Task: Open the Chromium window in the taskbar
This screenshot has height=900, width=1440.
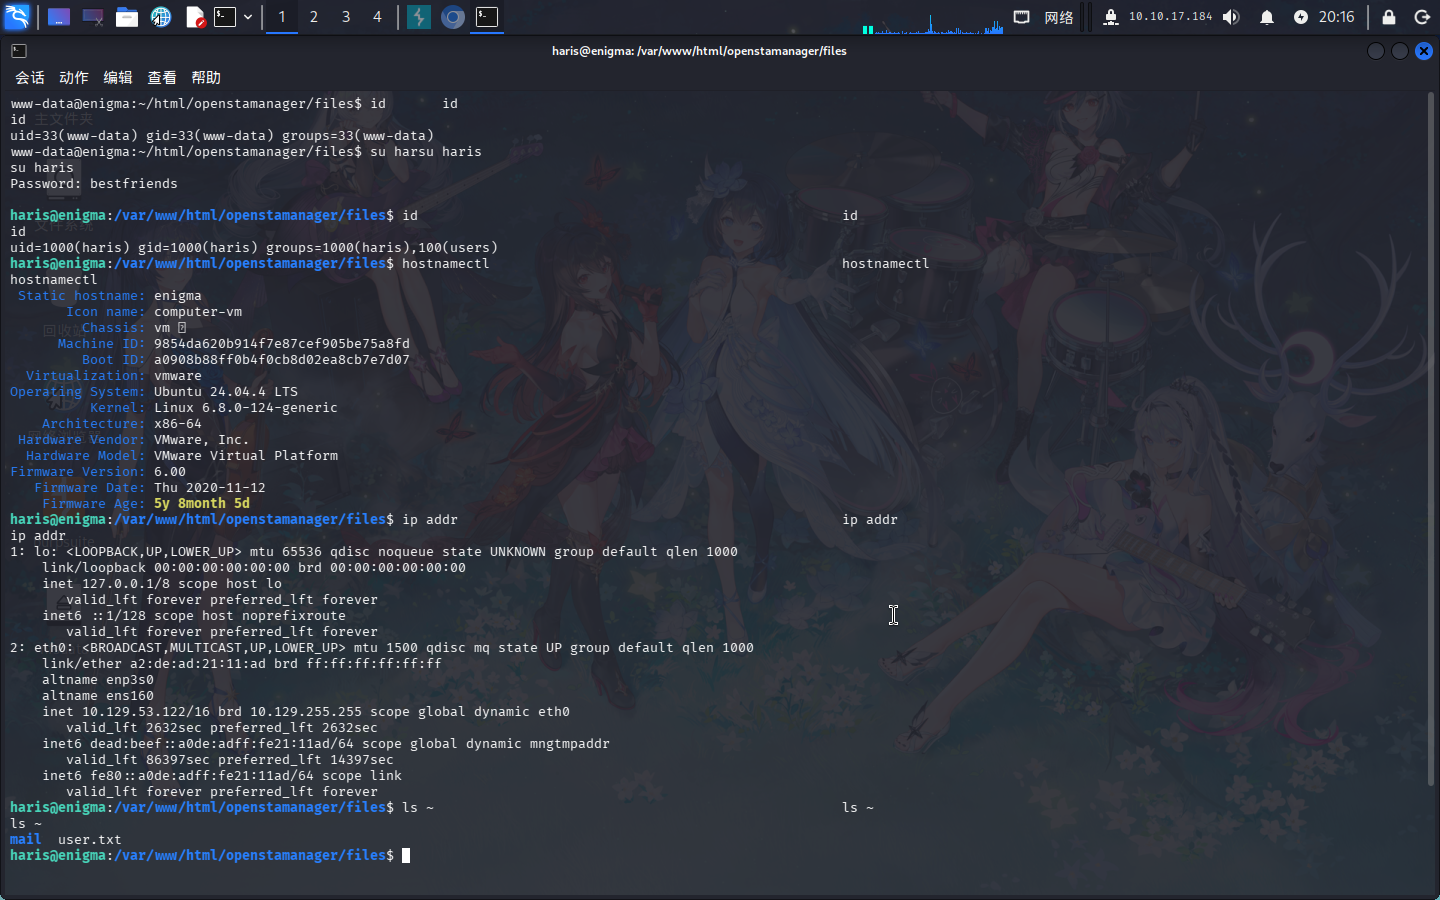Action: 453,17
